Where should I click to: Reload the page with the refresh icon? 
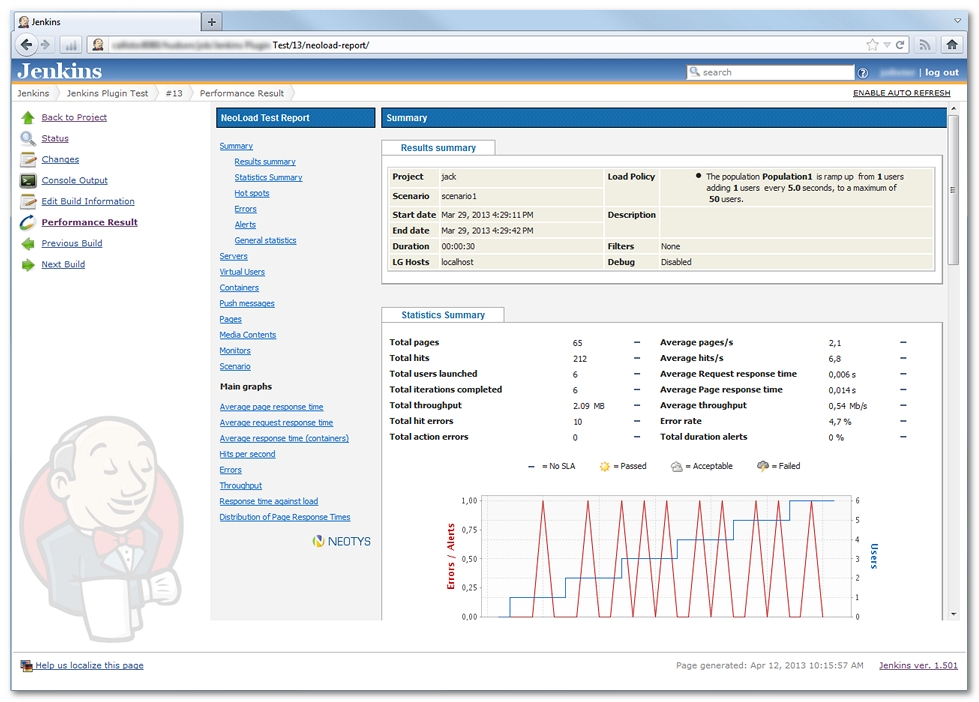coord(900,45)
